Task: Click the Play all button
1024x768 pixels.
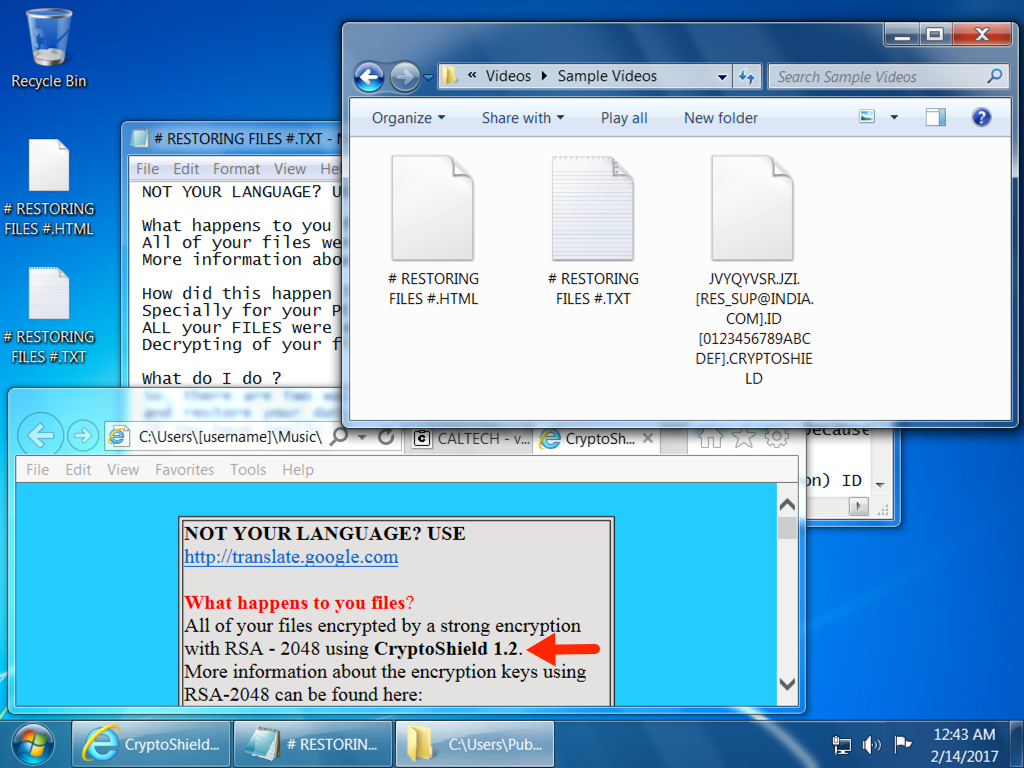Action: (624, 118)
